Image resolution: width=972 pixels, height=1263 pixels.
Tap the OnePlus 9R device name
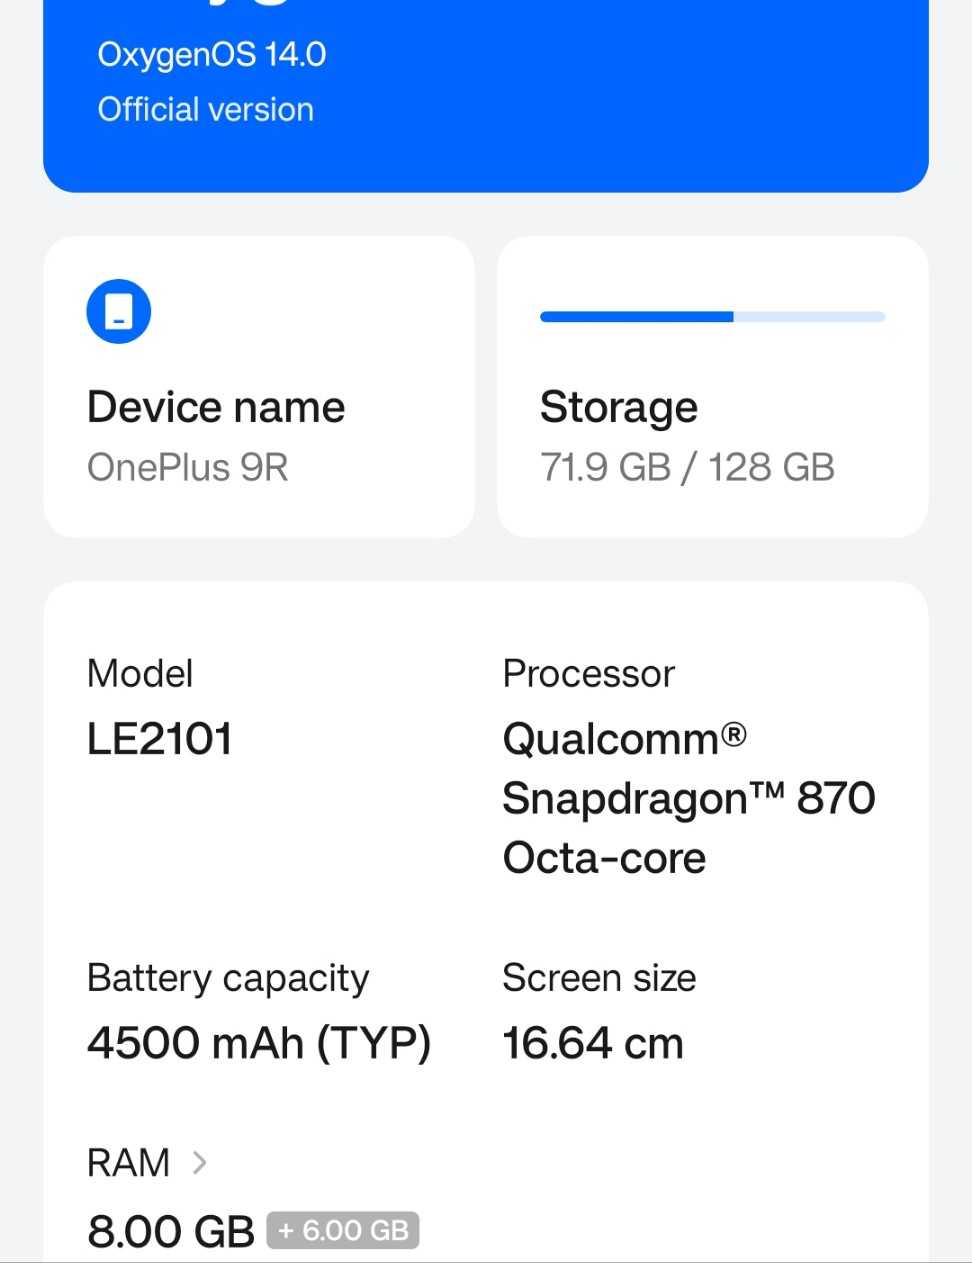coord(188,468)
